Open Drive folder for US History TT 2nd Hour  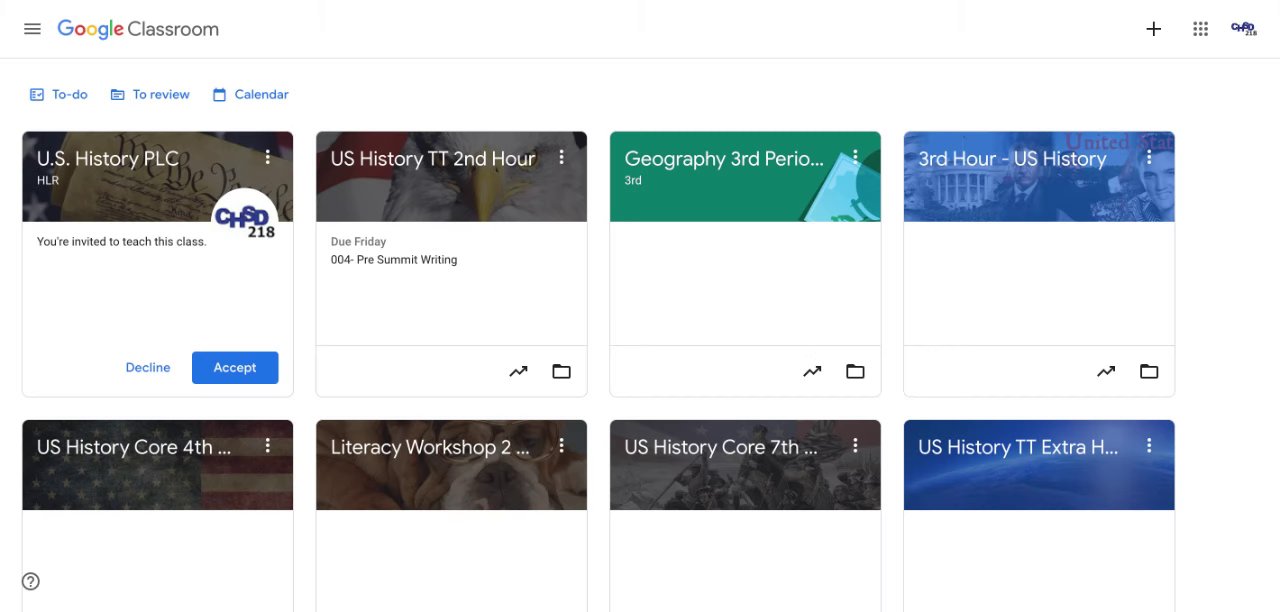point(562,371)
